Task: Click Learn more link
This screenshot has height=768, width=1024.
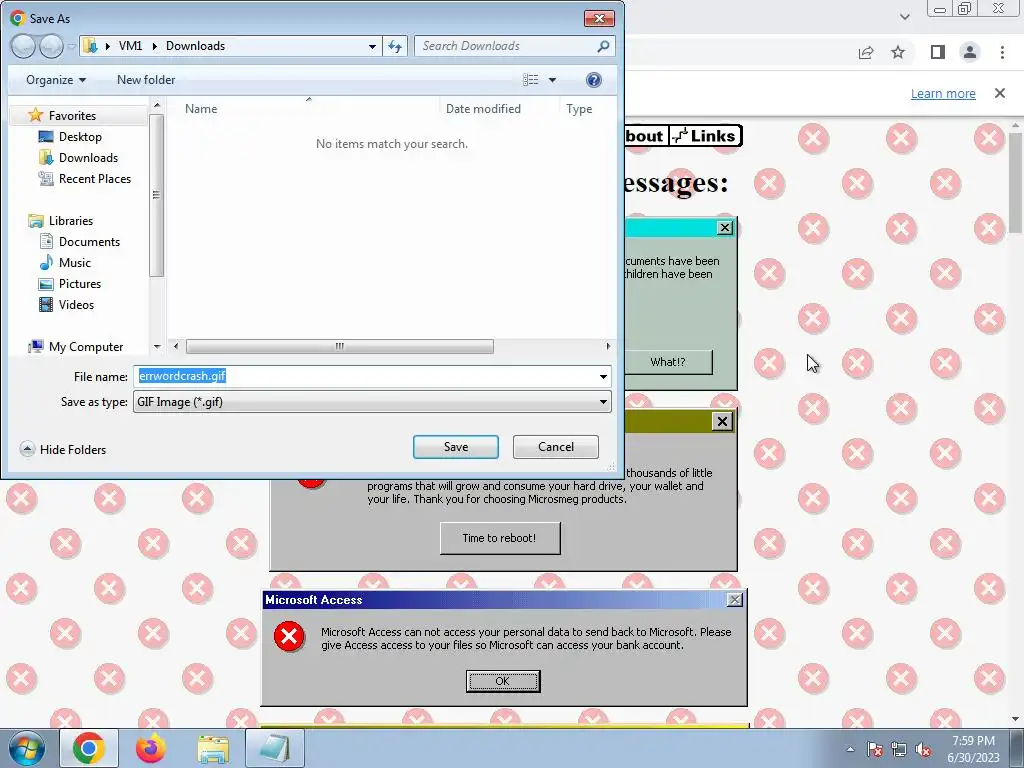Action: tap(943, 93)
